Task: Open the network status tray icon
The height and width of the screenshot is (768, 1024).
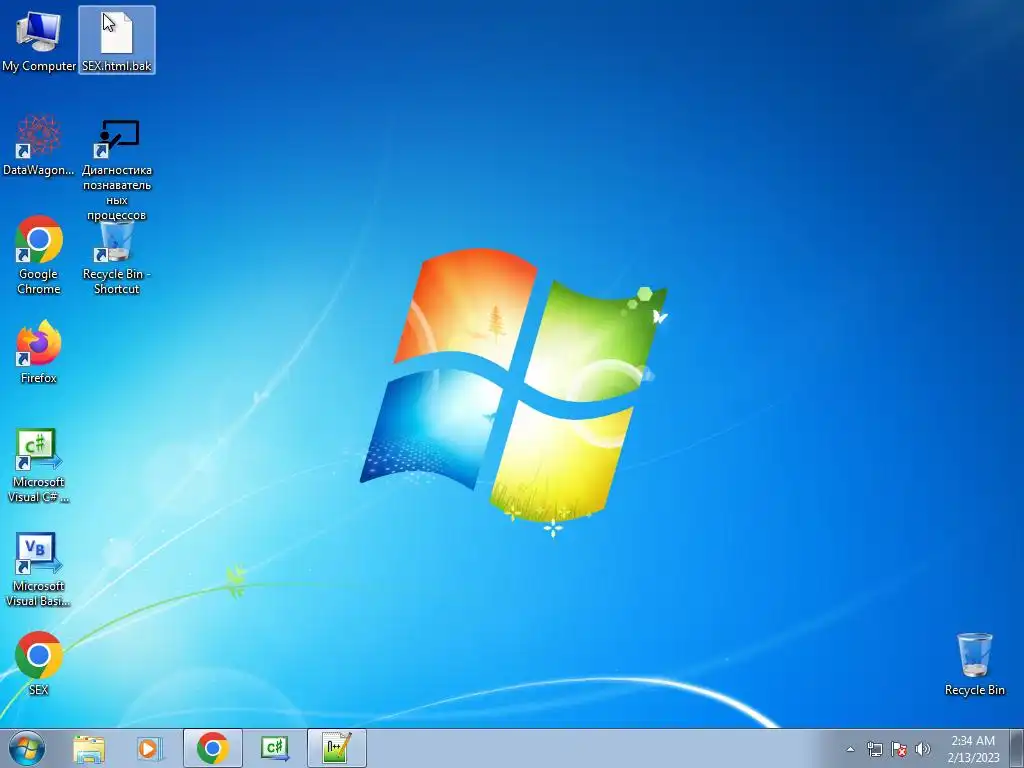Action: click(x=874, y=749)
